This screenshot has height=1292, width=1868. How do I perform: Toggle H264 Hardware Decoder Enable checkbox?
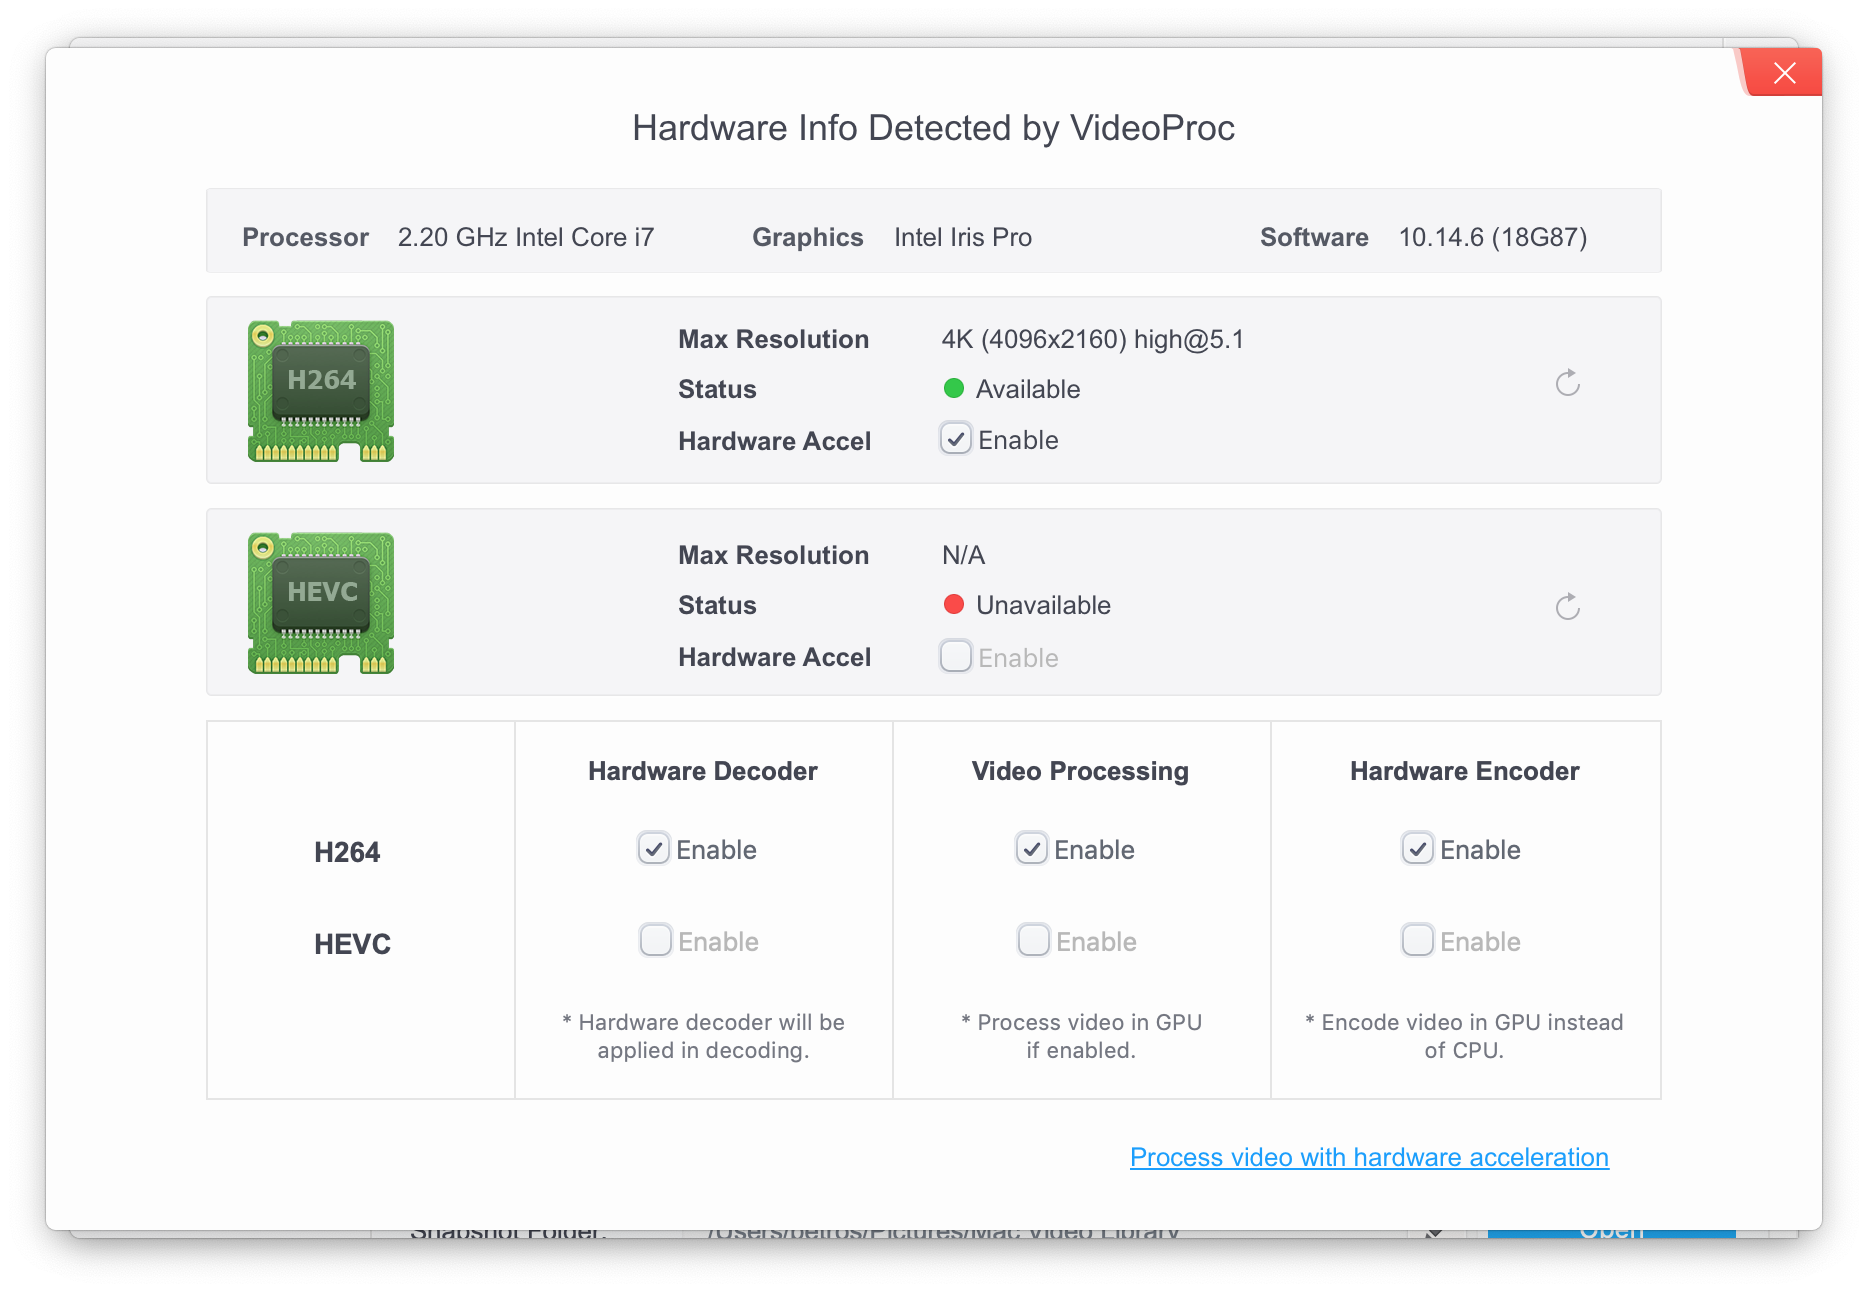point(654,849)
